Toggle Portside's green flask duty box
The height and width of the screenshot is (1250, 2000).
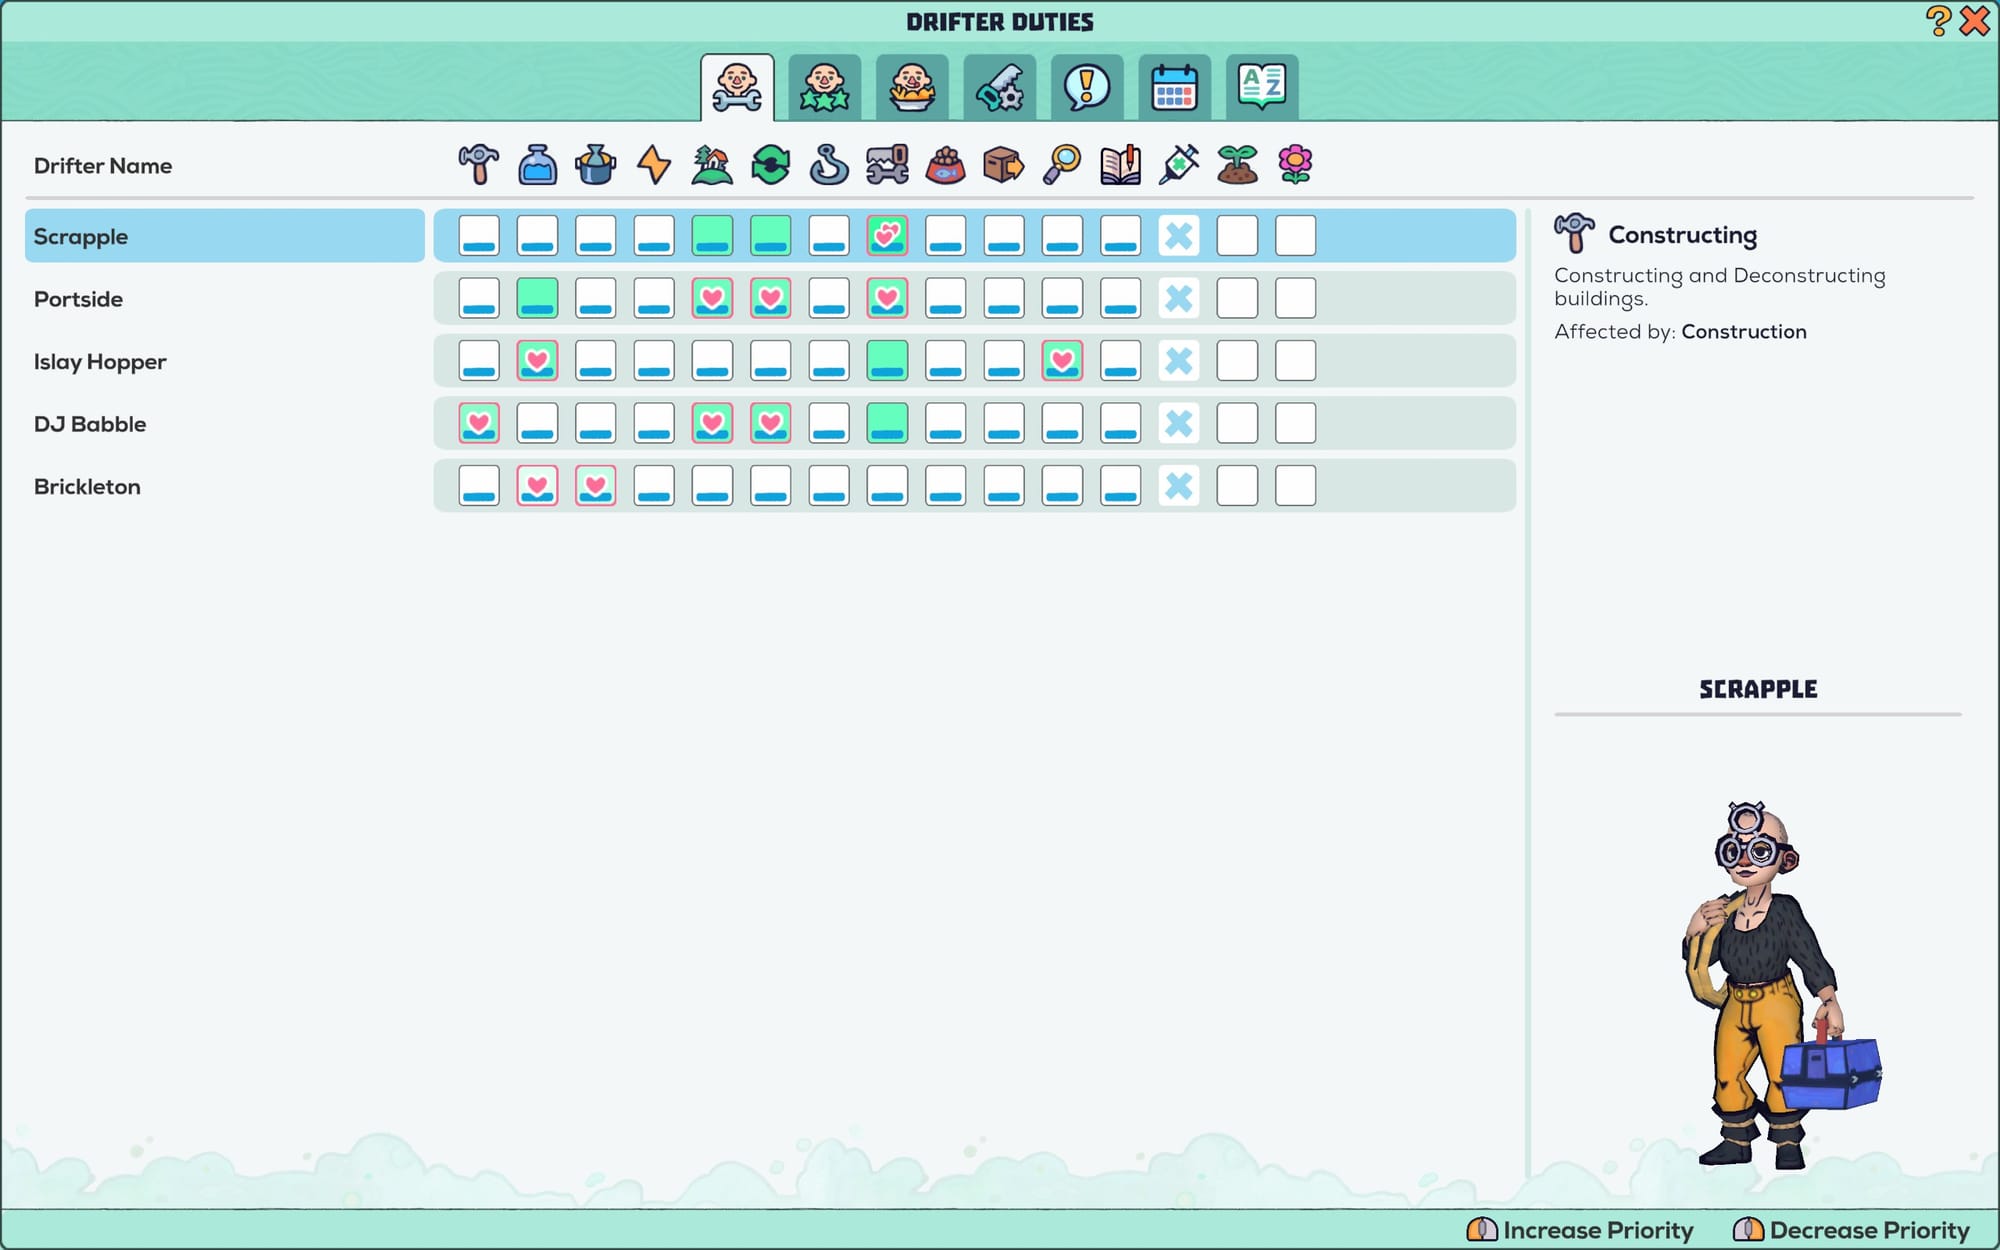coord(537,298)
